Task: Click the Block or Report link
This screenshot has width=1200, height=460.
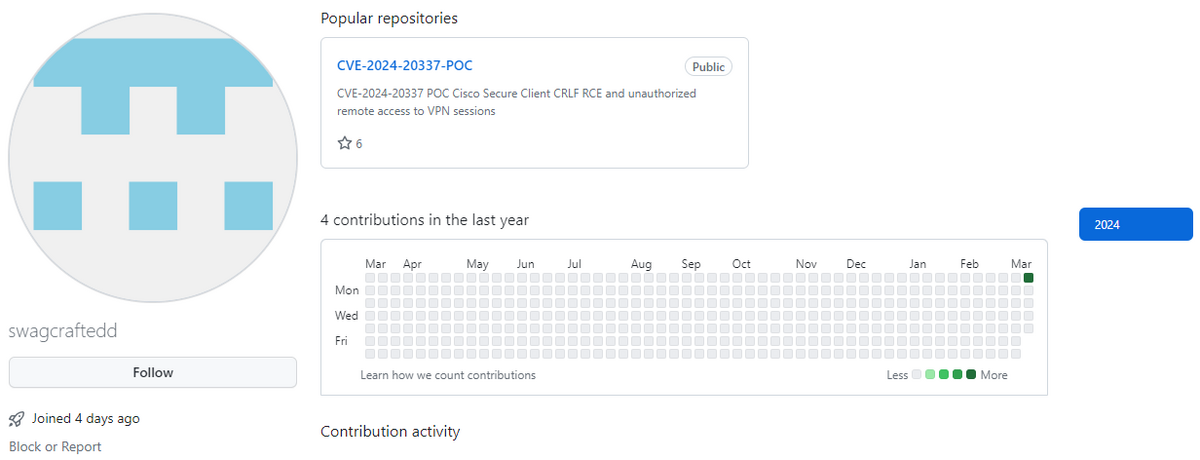Action: (x=55, y=447)
